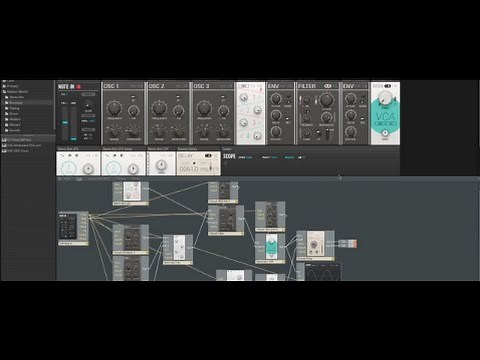Click the OSC 2 FM knob
This screenshot has width=480, height=360.
pos(178,111)
